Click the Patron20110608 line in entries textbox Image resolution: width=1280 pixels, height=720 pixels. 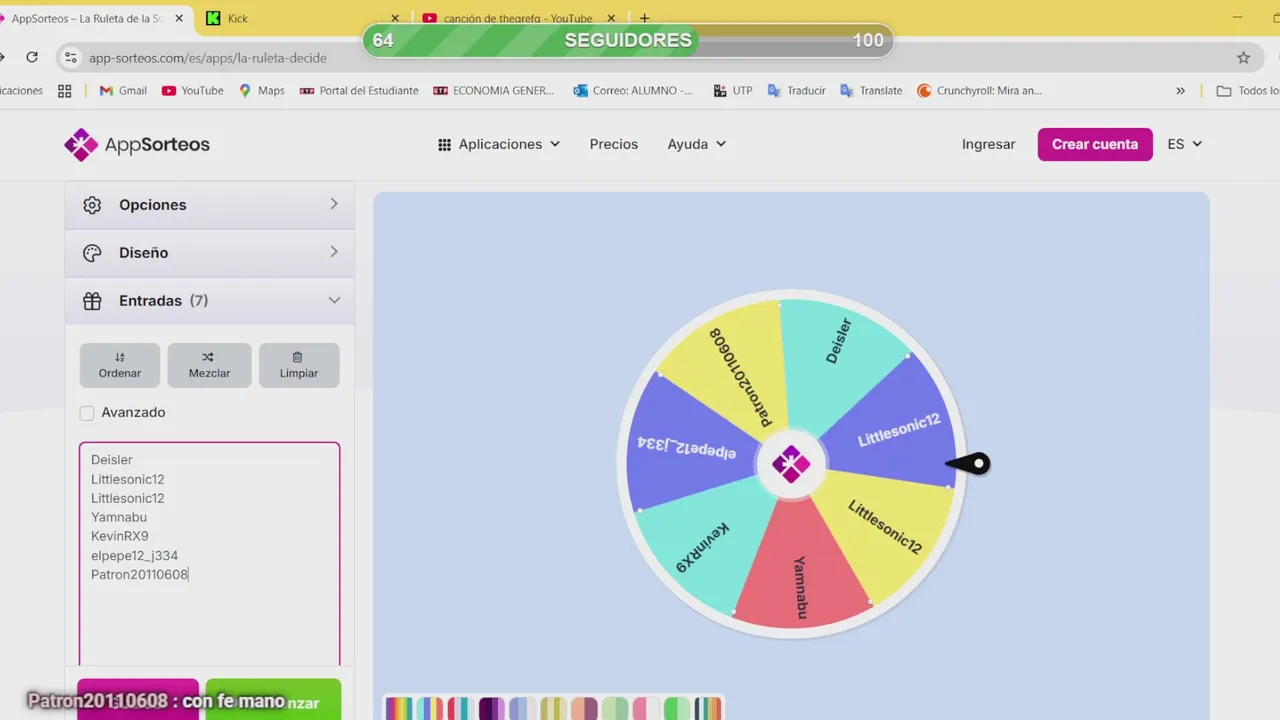click(x=139, y=574)
